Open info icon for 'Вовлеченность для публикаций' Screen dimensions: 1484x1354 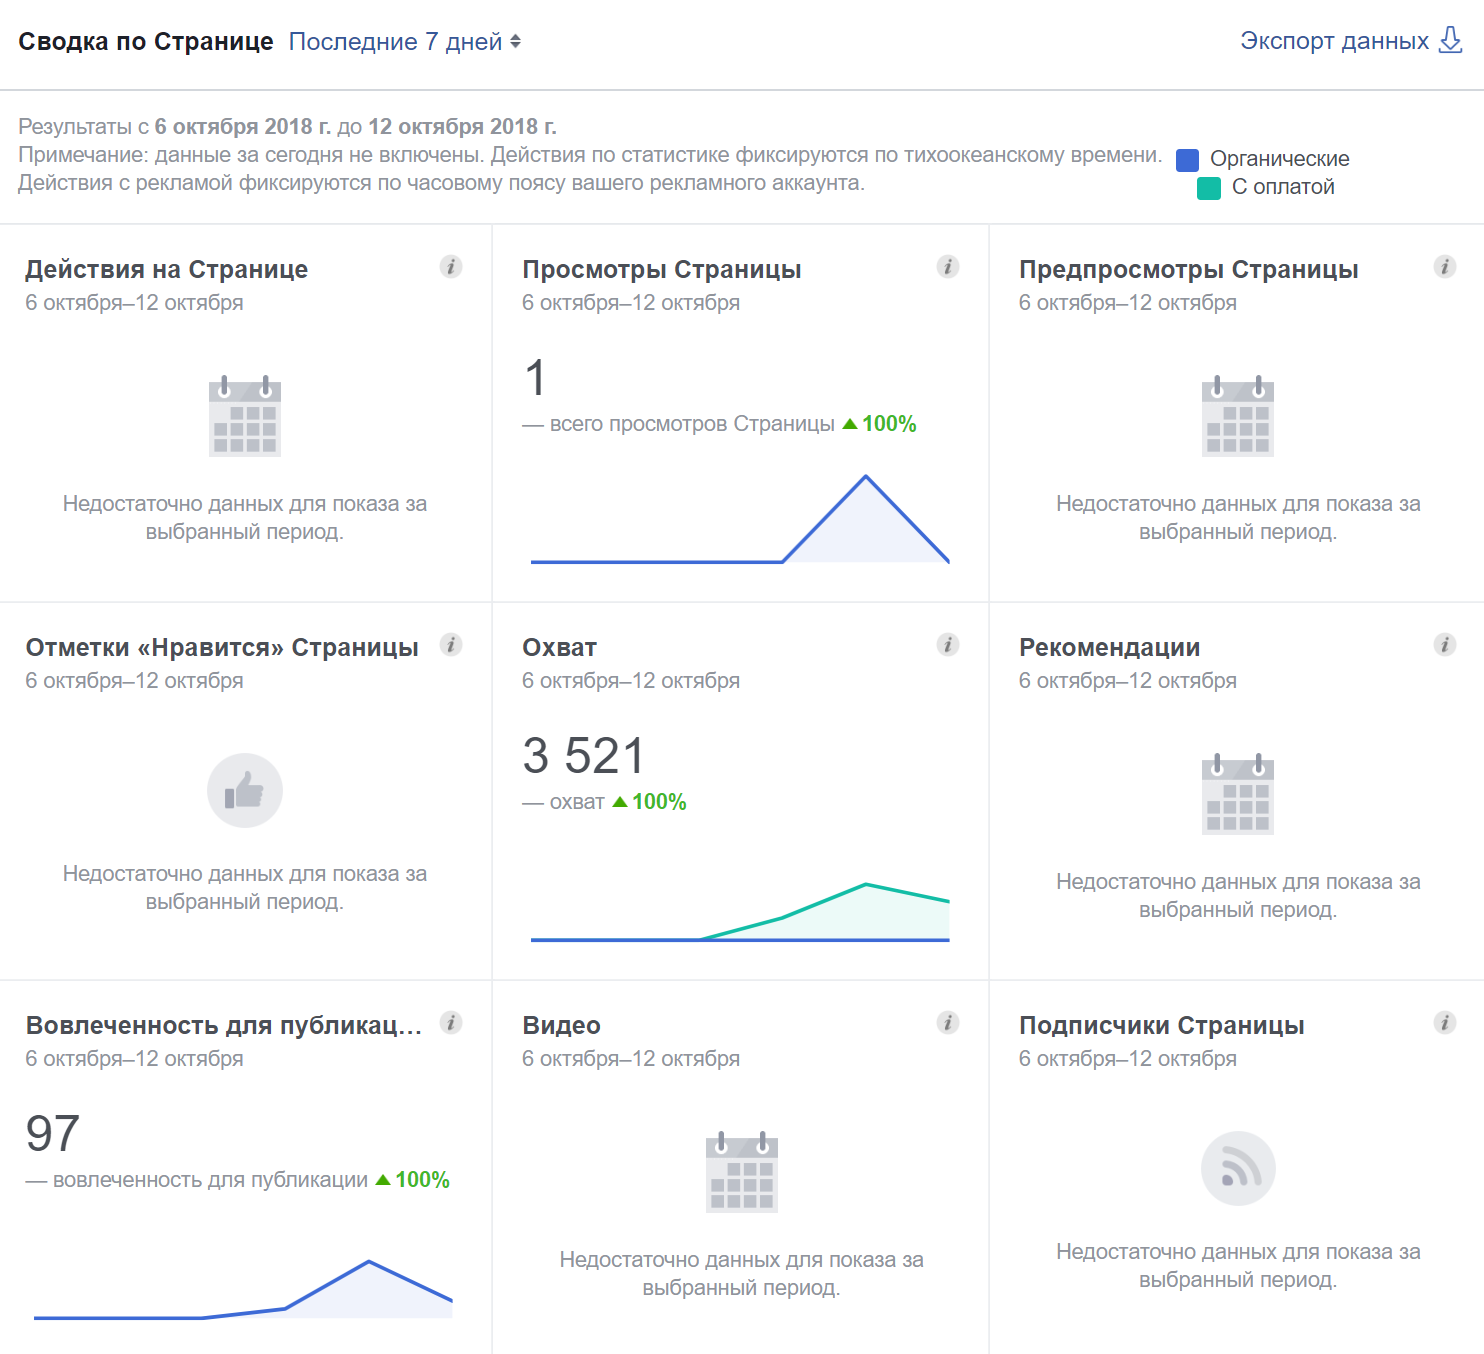click(x=451, y=1023)
